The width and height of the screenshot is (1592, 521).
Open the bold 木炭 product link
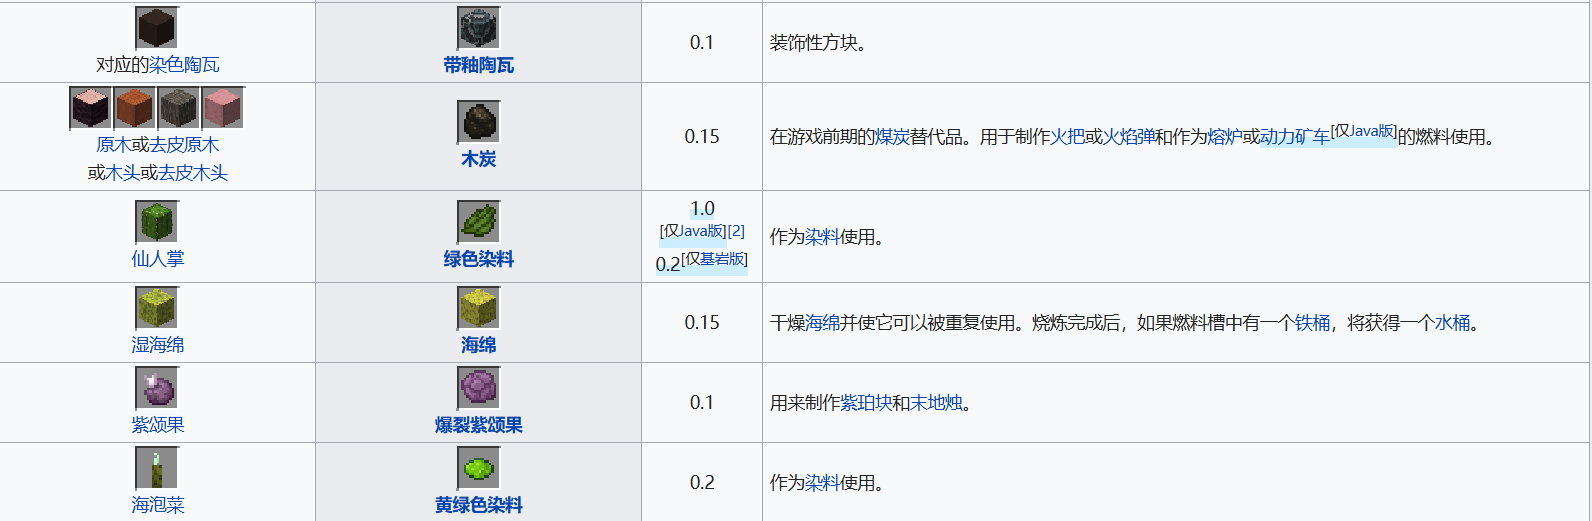(478, 159)
